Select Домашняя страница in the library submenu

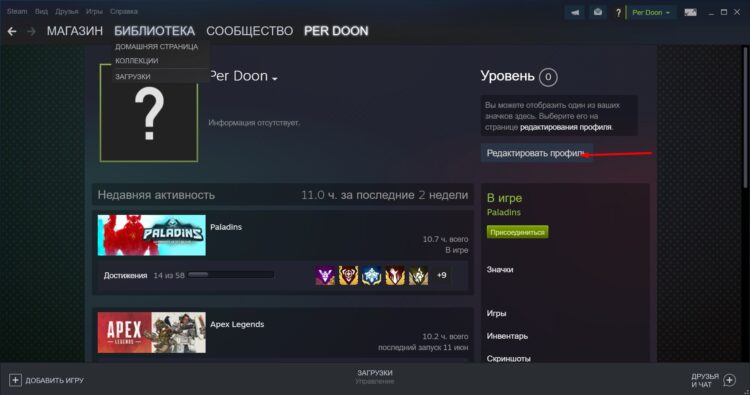(156, 47)
